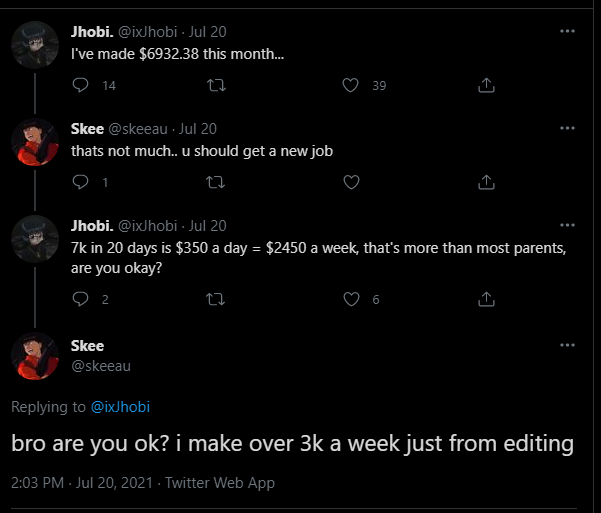Click the Twitter Web App source link
The height and width of the screenshot is (513, 601).
point(220,483)
